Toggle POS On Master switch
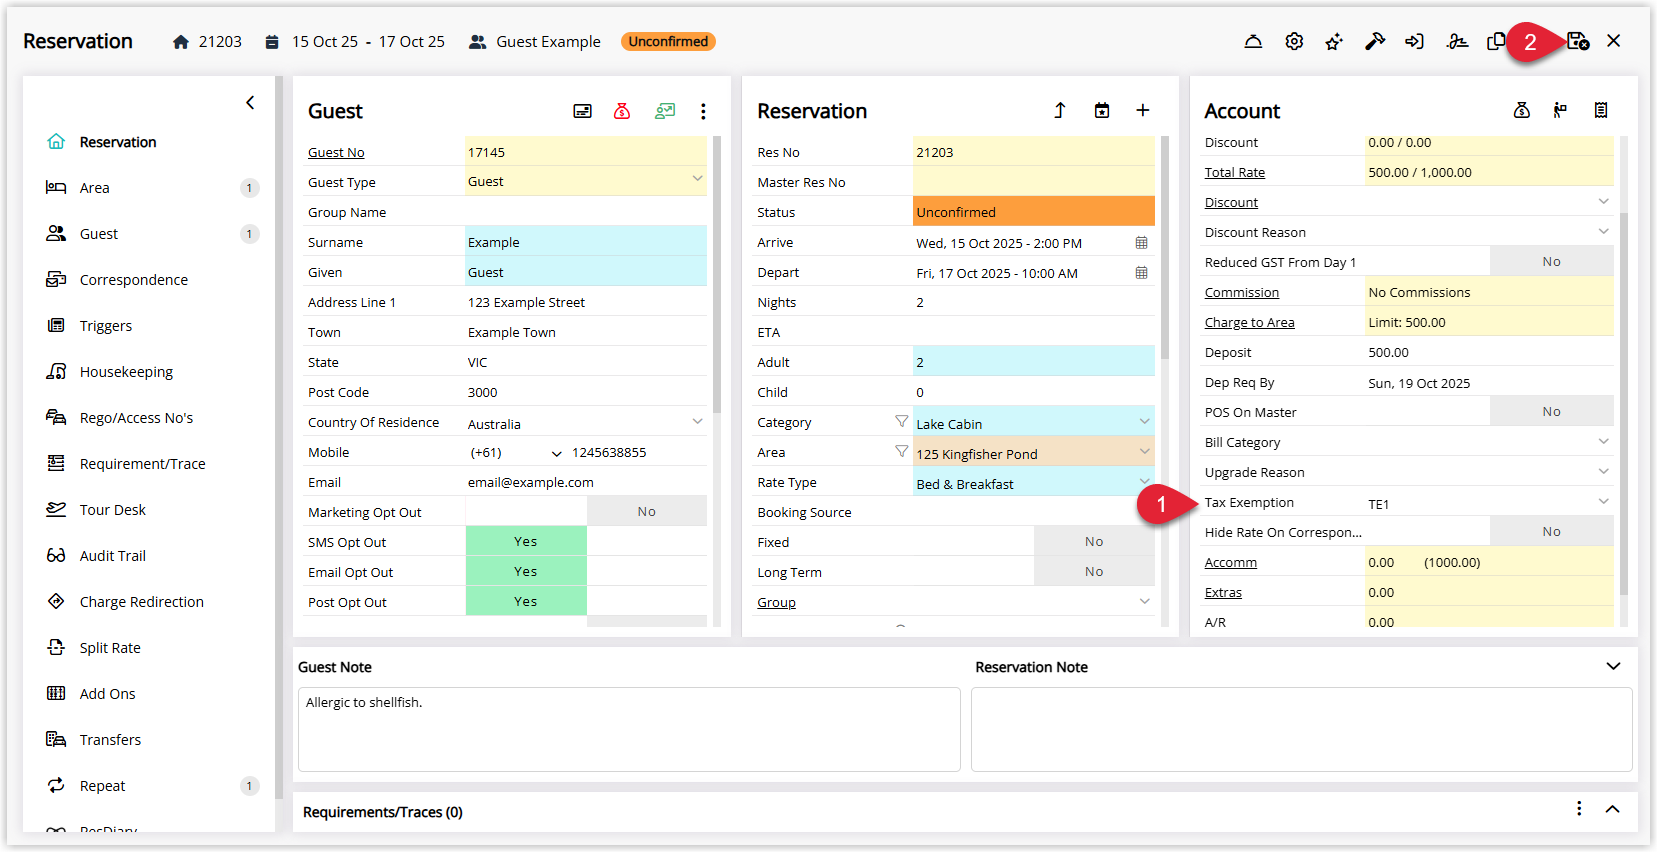Viewport: 1658px width, 853px height. [x=1490, y=411]
